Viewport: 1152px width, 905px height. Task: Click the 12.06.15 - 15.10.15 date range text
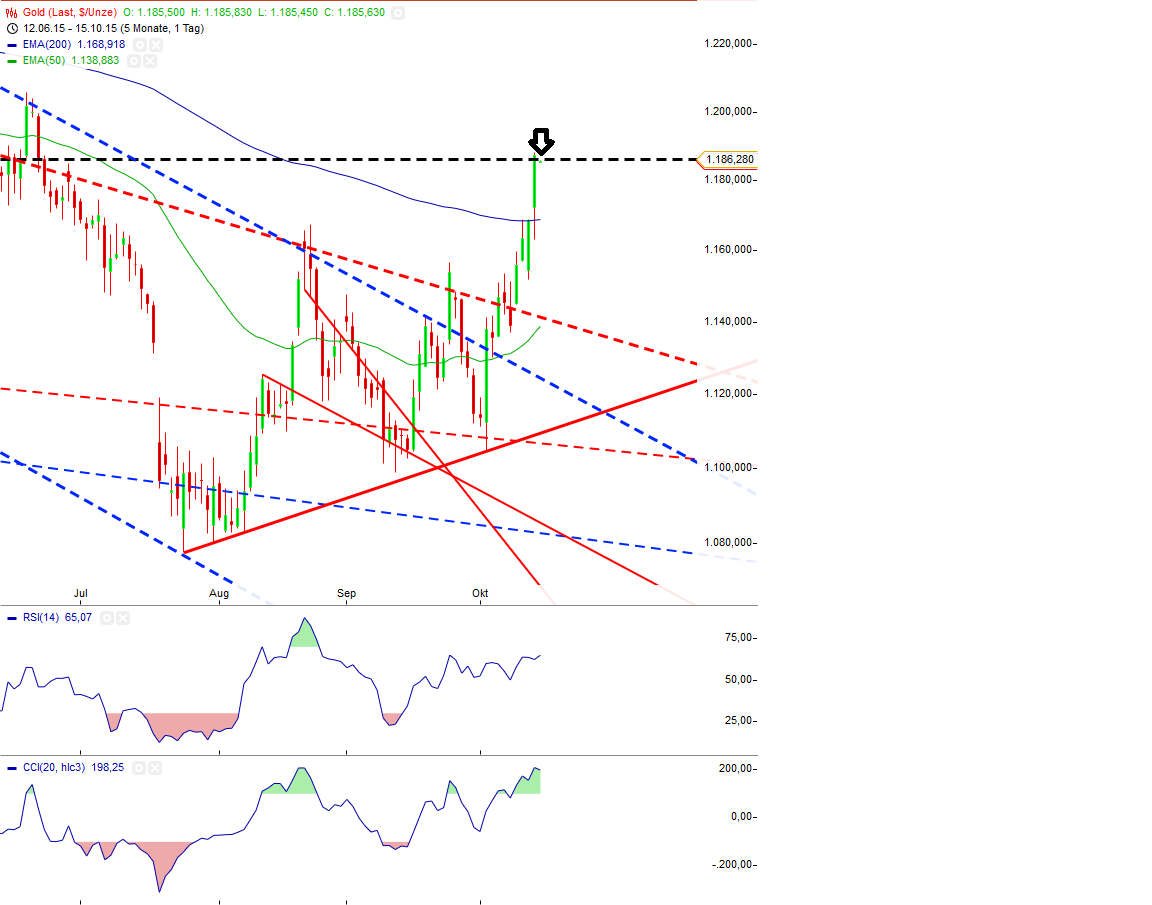(100, 27)
